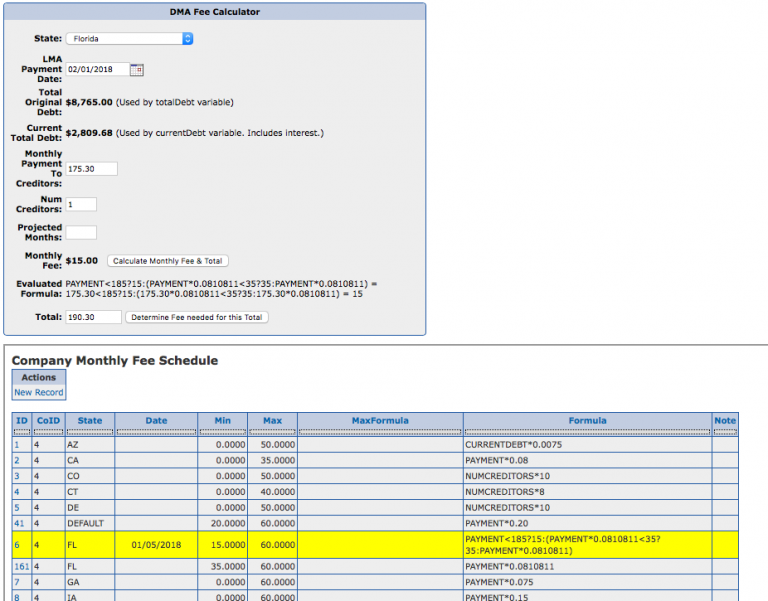
Task: Click the New Record link
Action: pyautogui.click(x=38, y=392)
